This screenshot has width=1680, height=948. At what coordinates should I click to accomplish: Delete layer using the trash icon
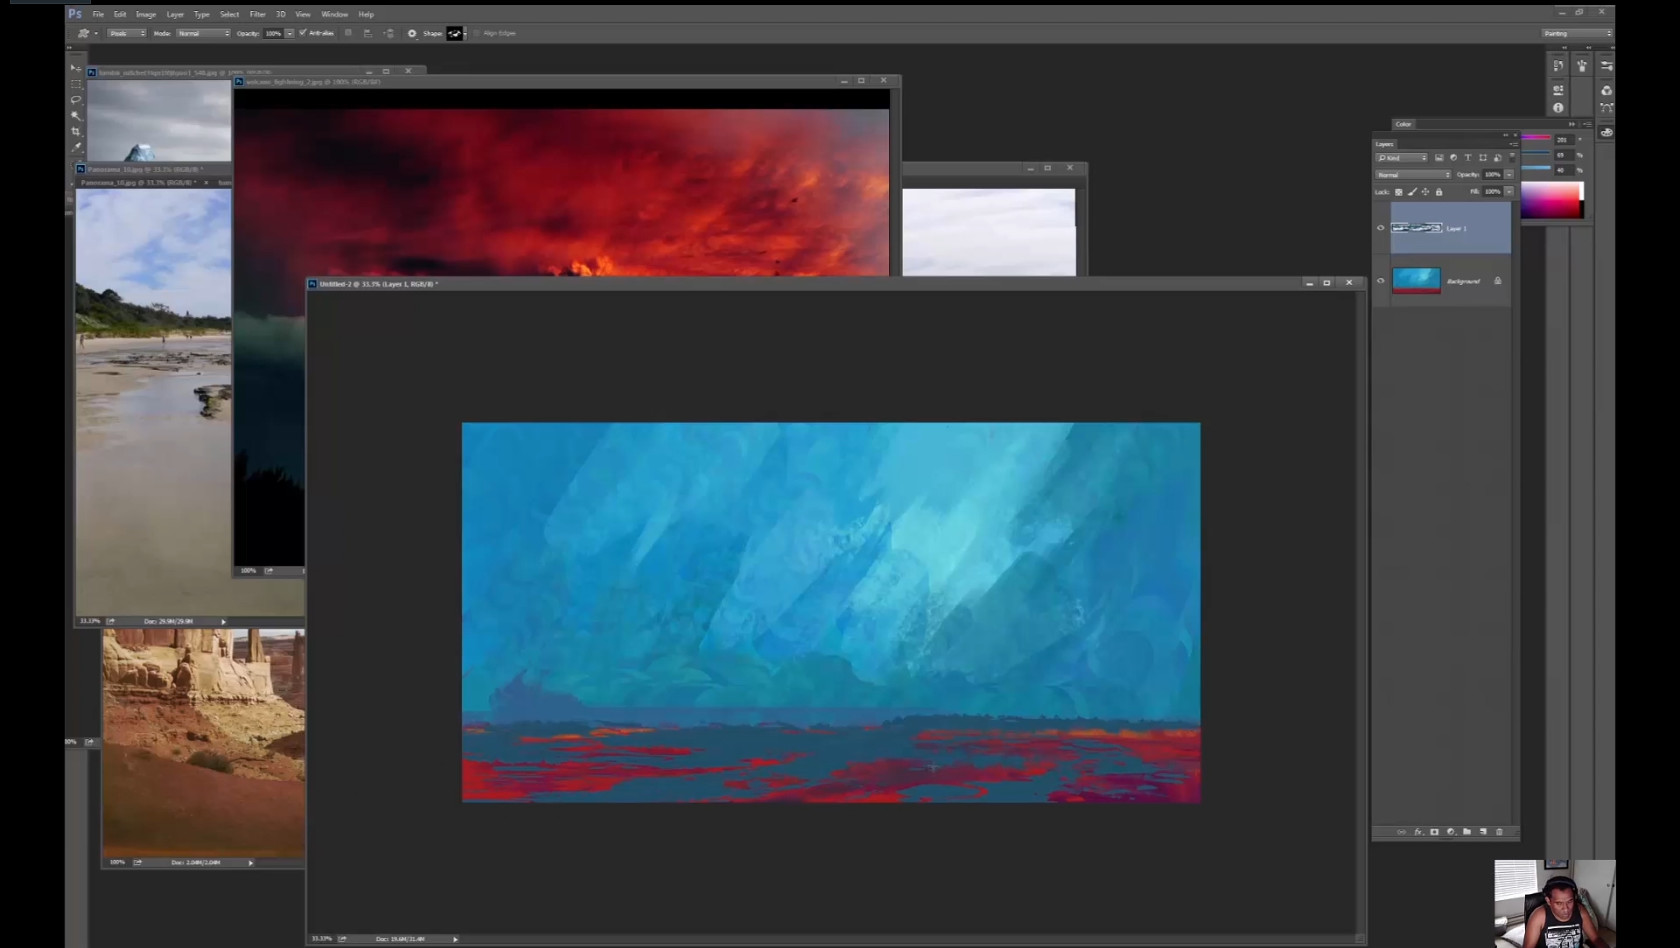point(1499,832)
